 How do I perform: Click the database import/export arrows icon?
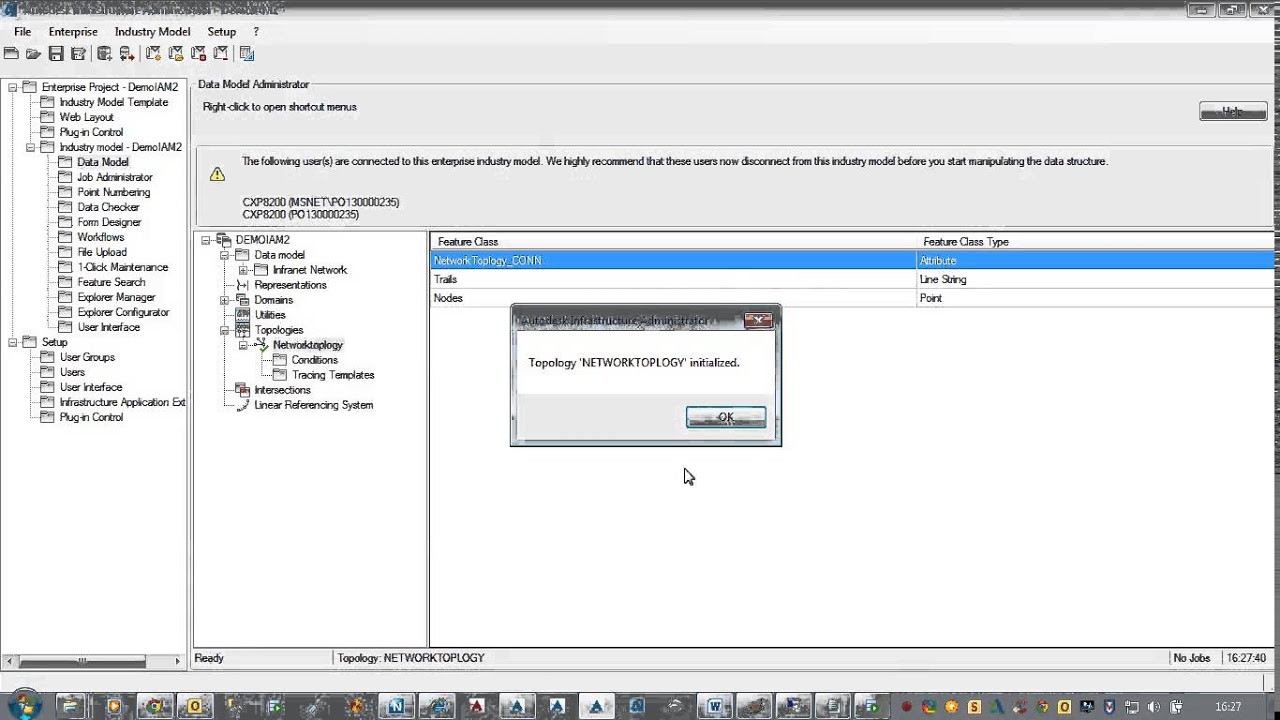(126, 54)
